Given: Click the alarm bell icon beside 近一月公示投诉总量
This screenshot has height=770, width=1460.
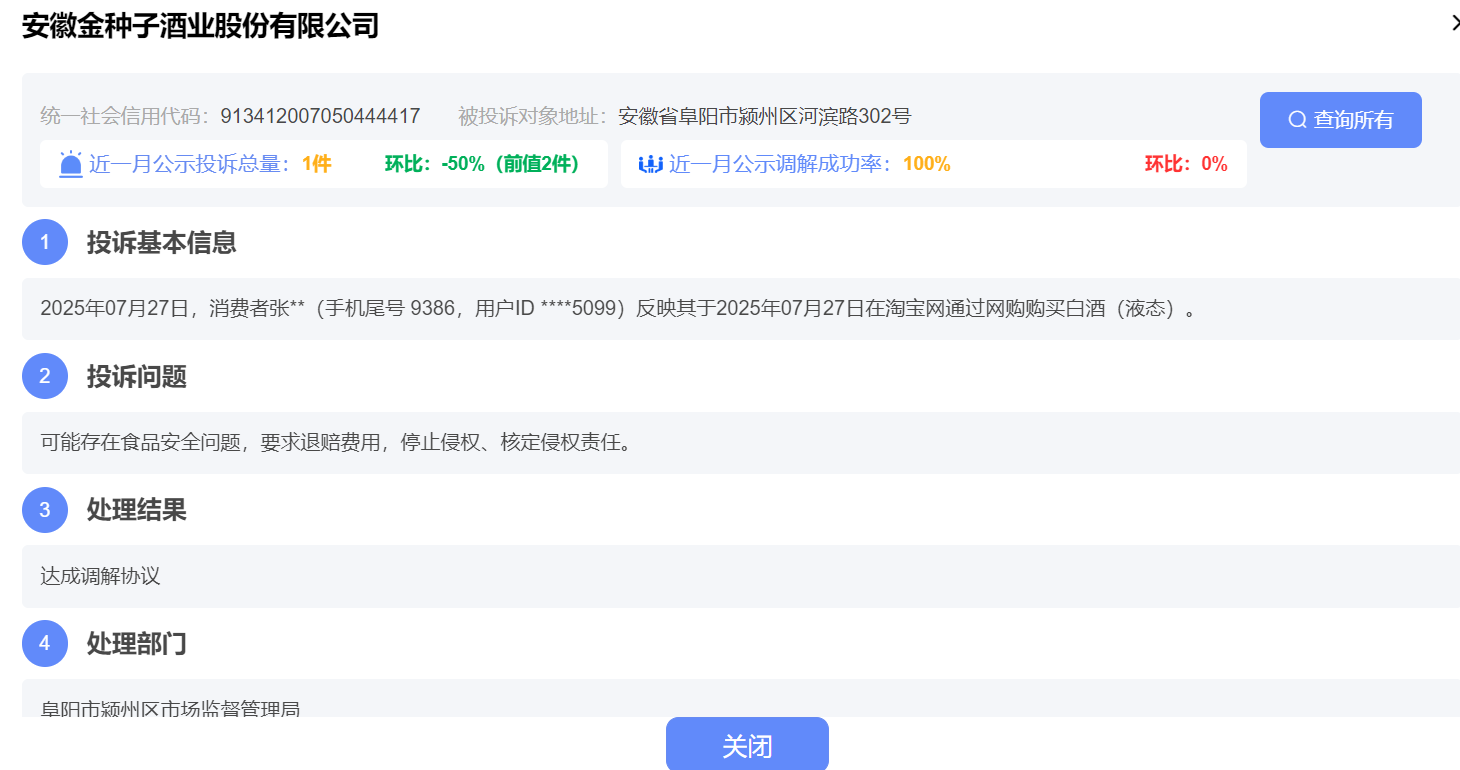Looking at the screenshot, I should point(71,164).
